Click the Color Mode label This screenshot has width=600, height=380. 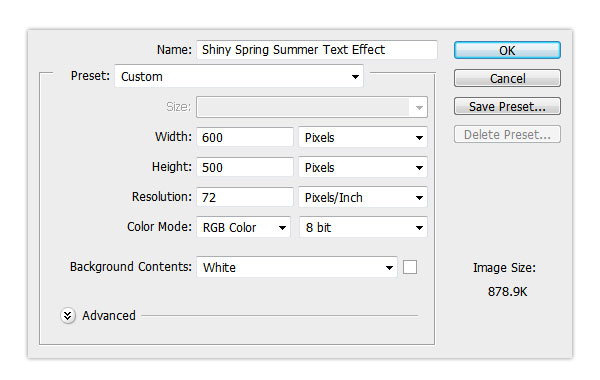coord(159,227)
